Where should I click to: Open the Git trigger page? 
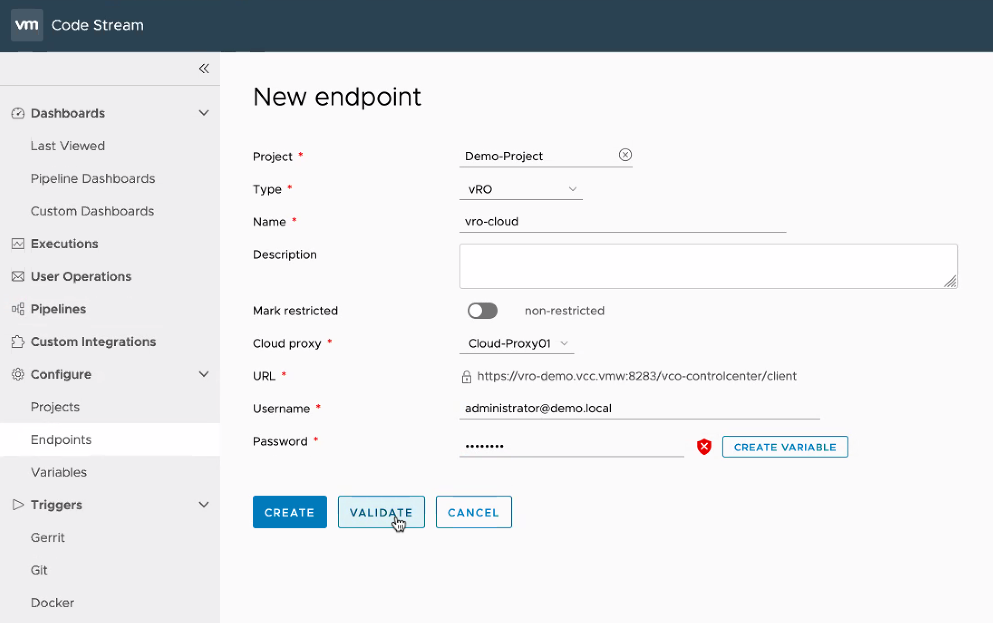[39, 570]
